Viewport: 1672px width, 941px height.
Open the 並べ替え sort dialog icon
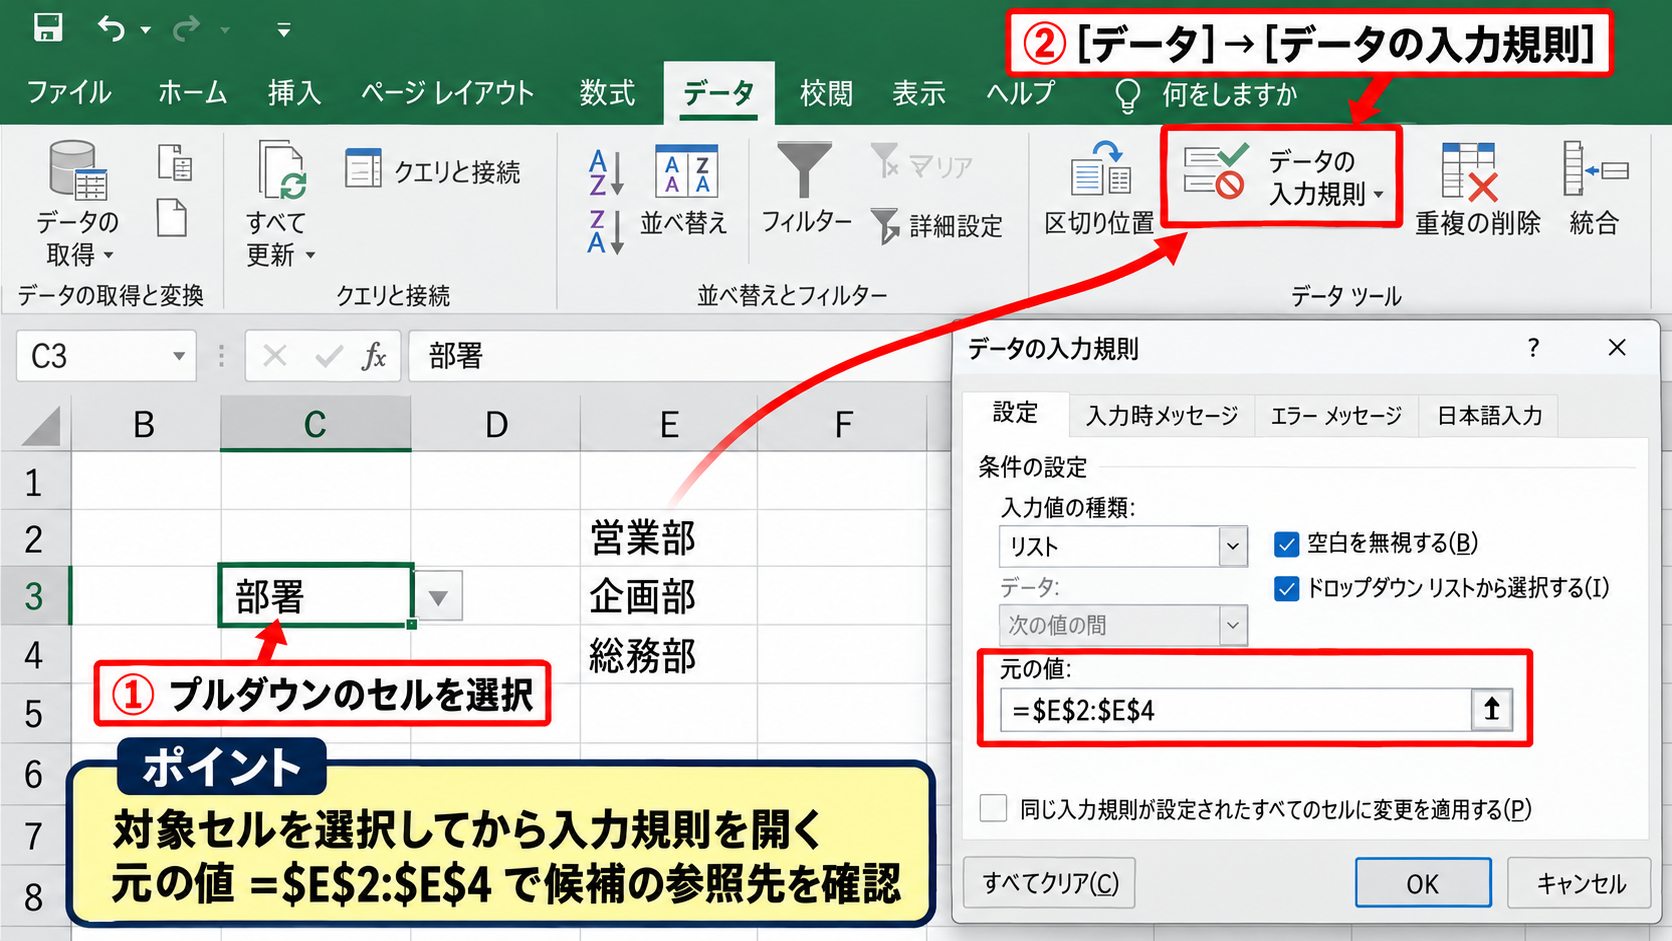[685, 171]
